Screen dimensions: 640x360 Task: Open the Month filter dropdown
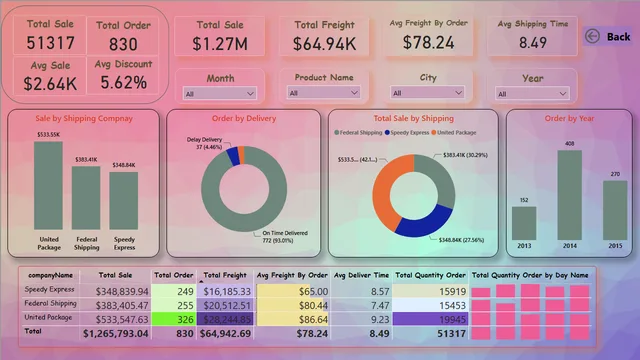220,94
